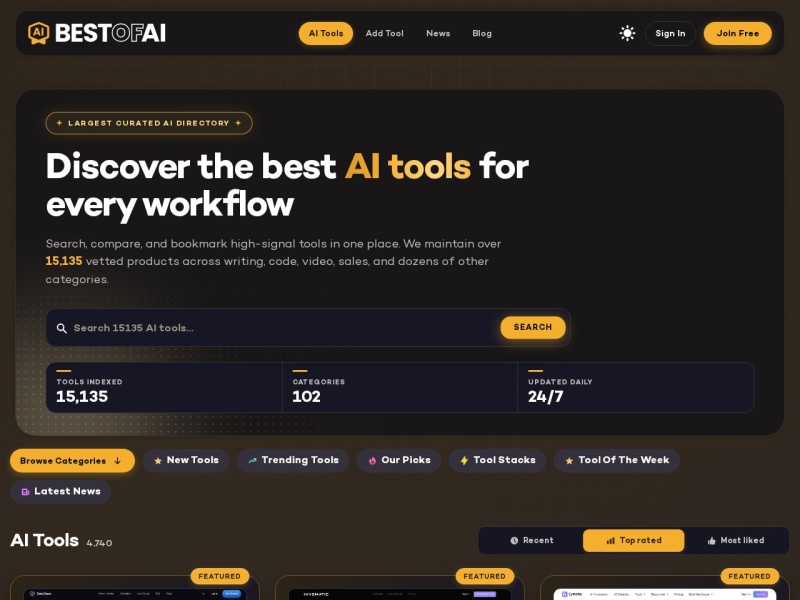Click the AI Tools section heading
800x600 pixels.
click(x=44, y=540)
